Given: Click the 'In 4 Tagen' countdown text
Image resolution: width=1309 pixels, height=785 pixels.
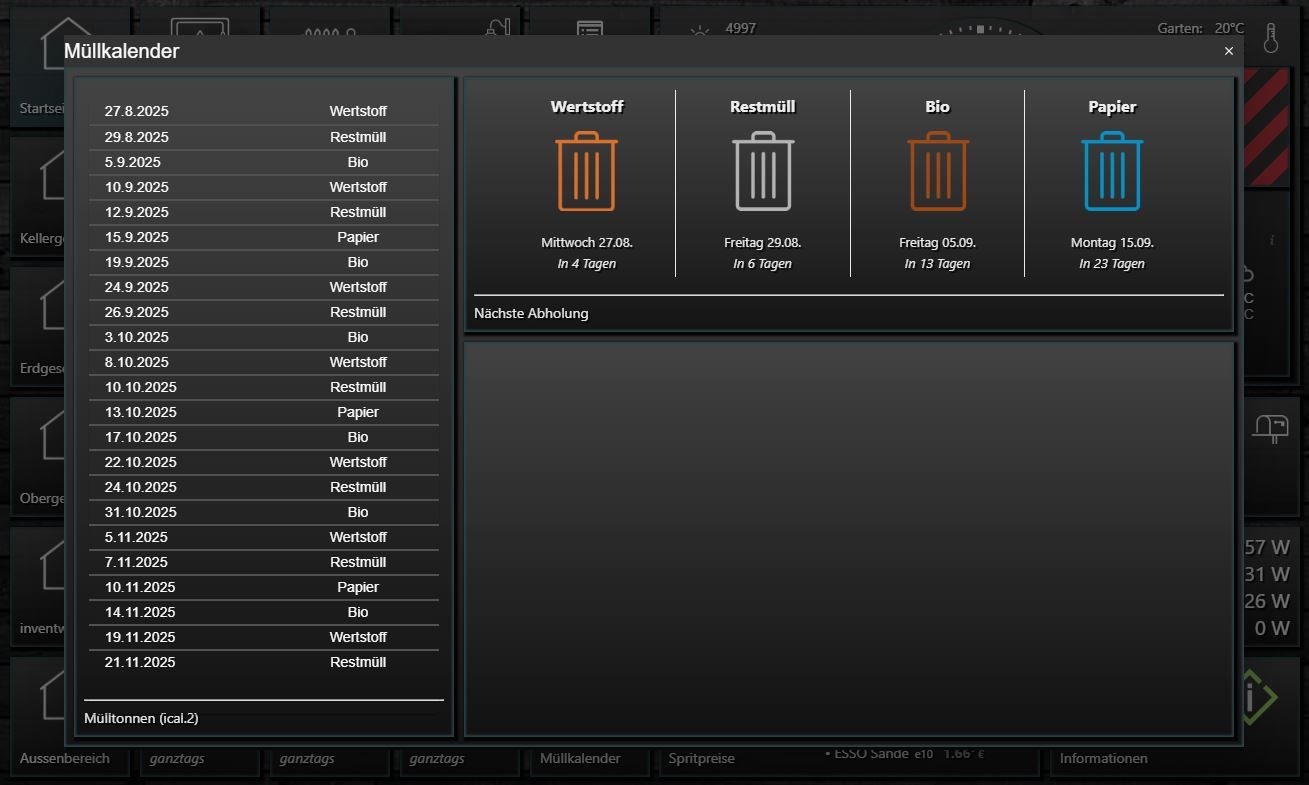Looking at the screenshot, I should tap(587, 264).
